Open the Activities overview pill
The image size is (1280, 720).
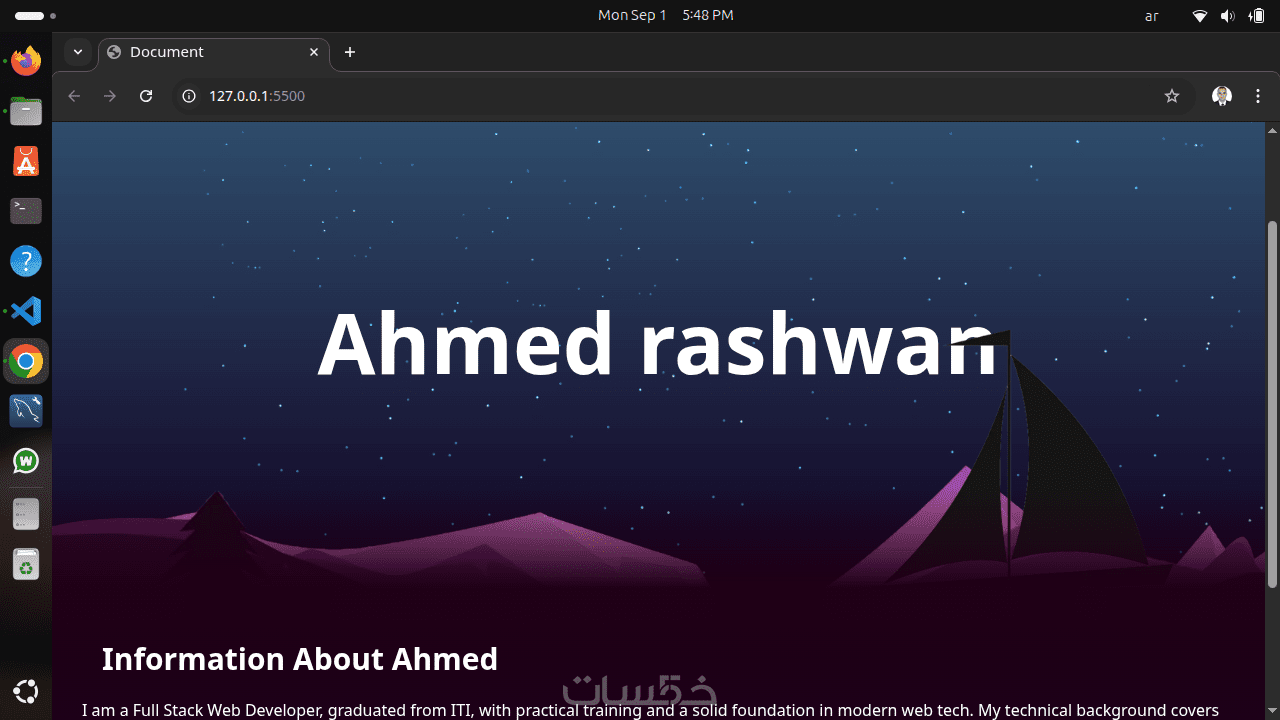click(36, 16)
